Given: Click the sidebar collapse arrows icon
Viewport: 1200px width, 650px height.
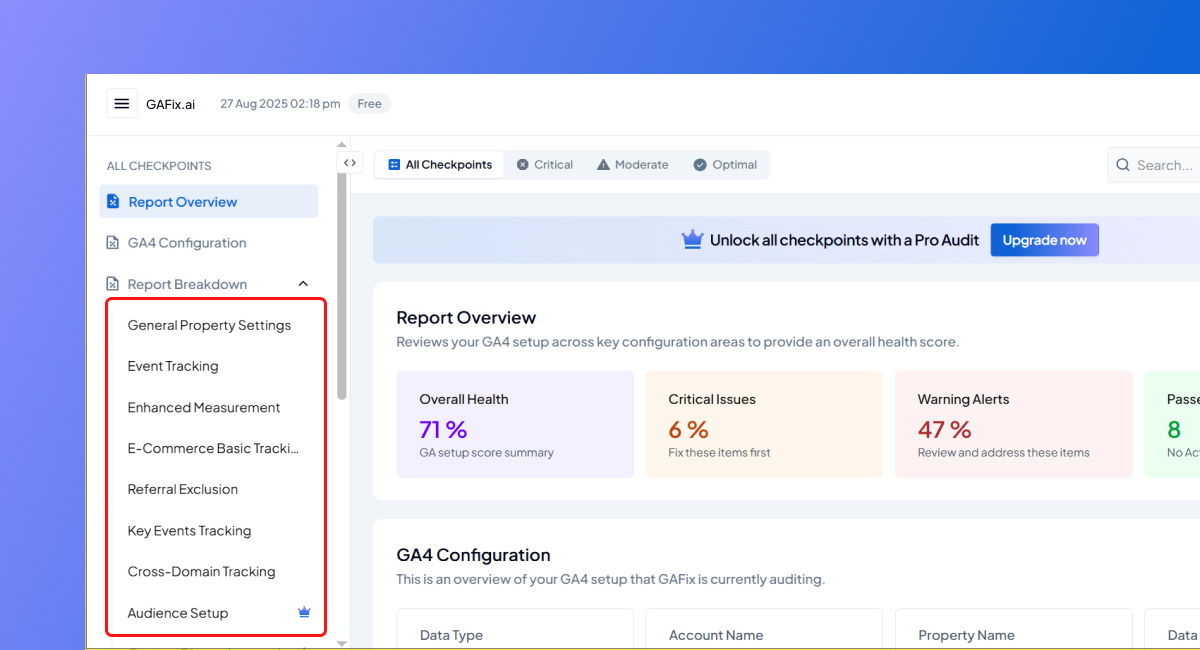Looking at the screenshot, I should tap(349, 163).
